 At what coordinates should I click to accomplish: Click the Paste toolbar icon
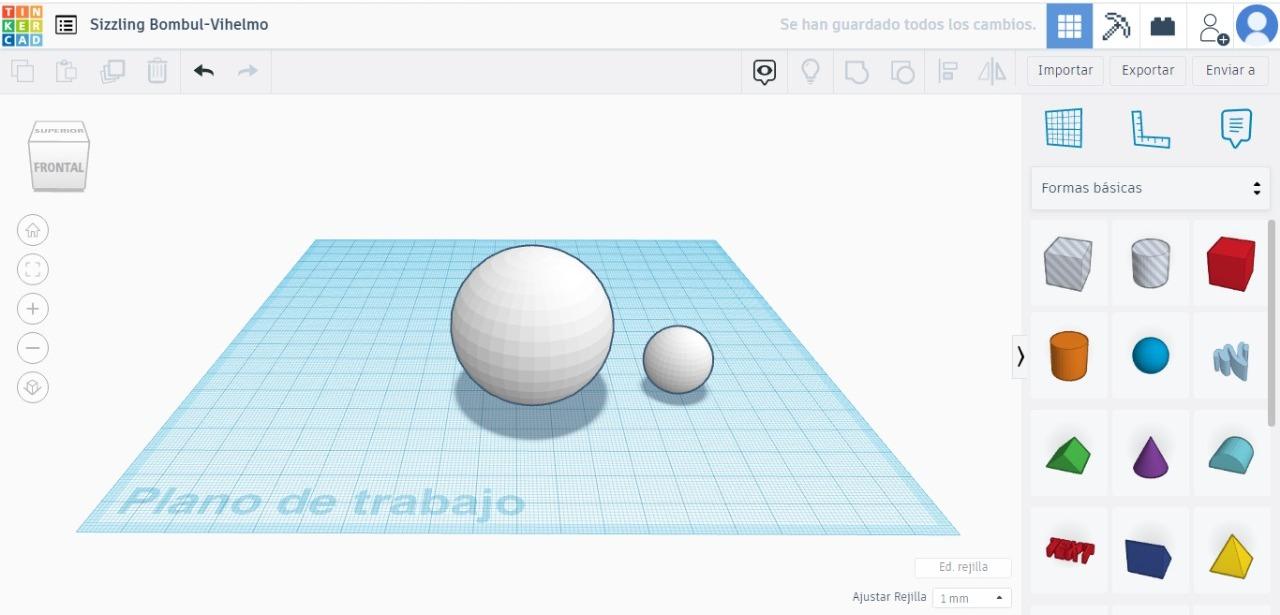point(67,71)
